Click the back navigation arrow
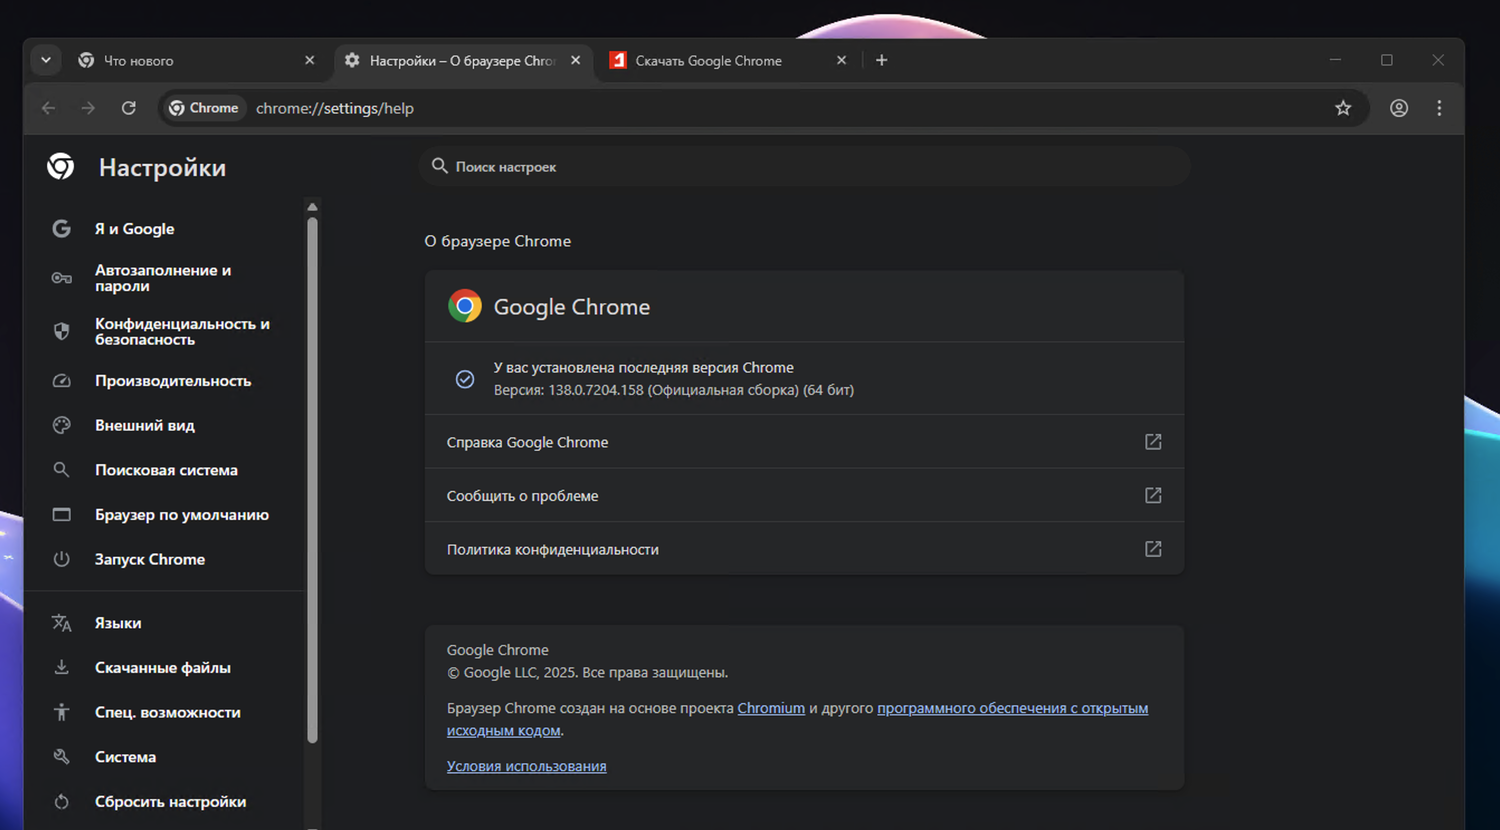Viewport: 1500px width, 830px height. pos(48,108)
